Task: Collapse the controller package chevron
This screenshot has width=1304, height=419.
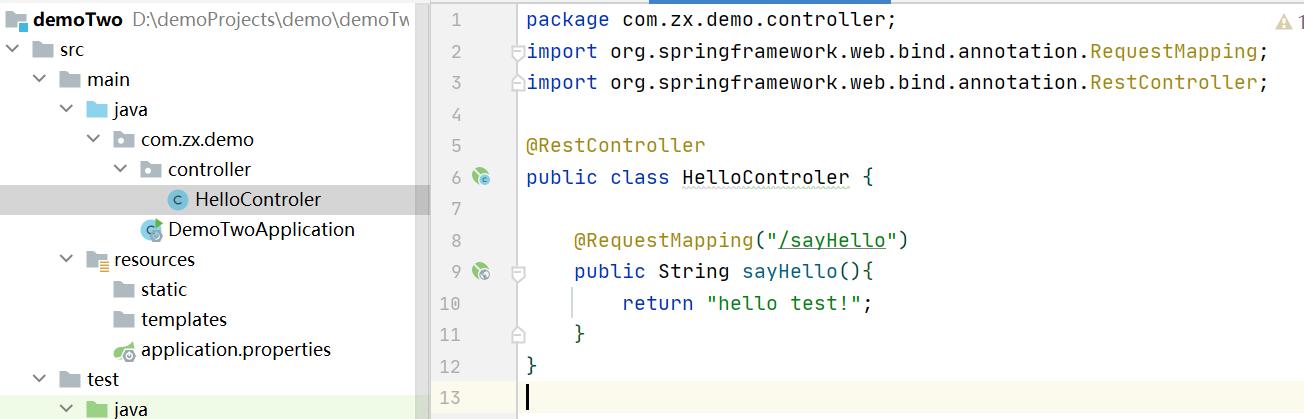Action: click(121, 170)
